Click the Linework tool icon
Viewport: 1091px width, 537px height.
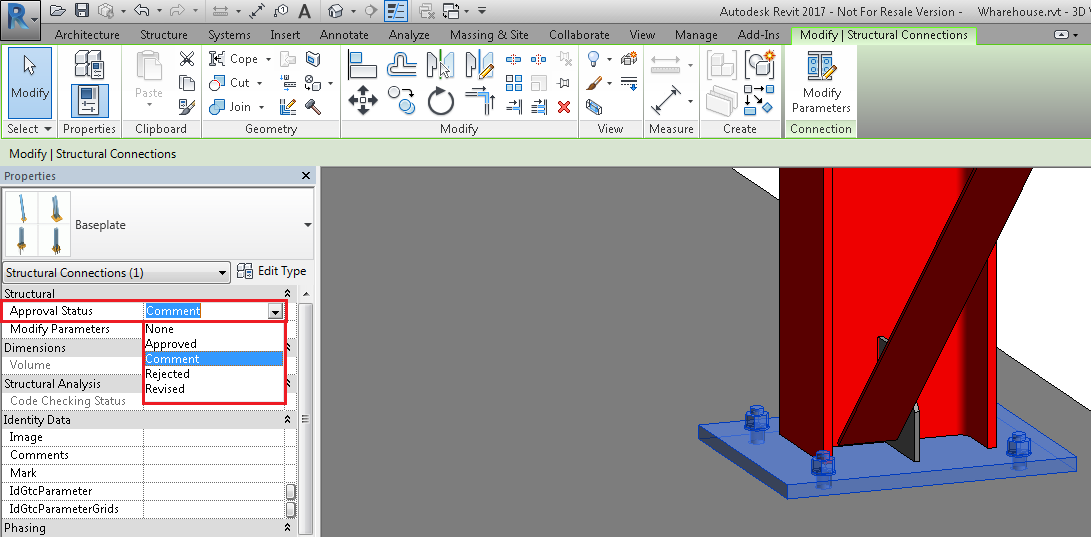point(629,83)
